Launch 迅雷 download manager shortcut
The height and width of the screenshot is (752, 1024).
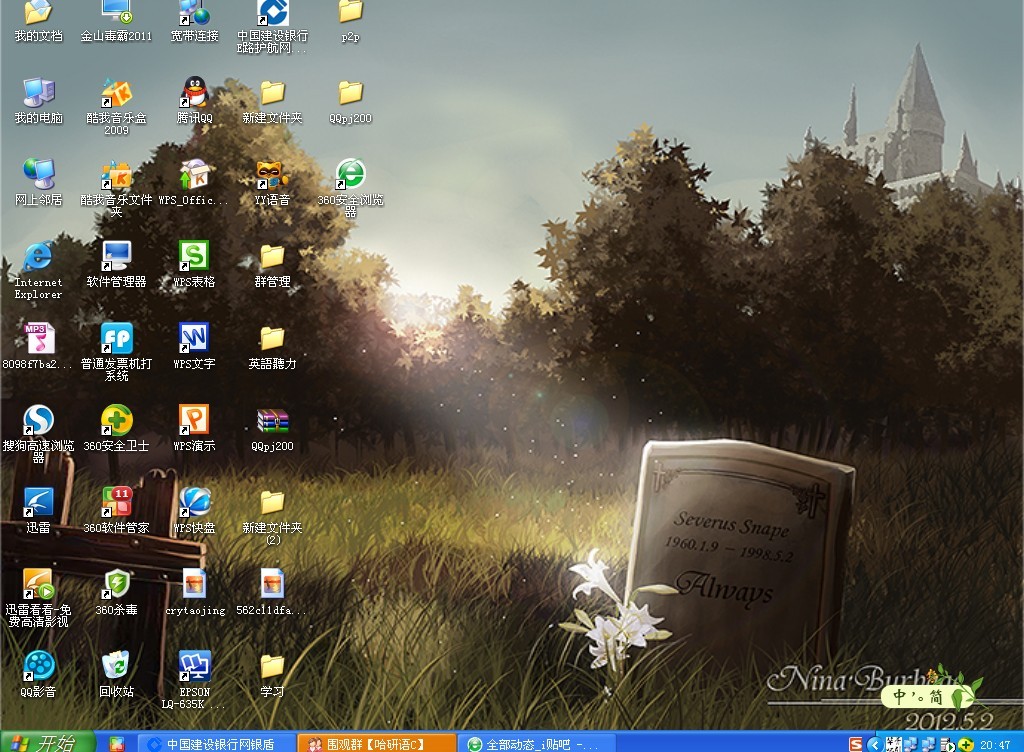pyautogui.click(x=39, y=510)
